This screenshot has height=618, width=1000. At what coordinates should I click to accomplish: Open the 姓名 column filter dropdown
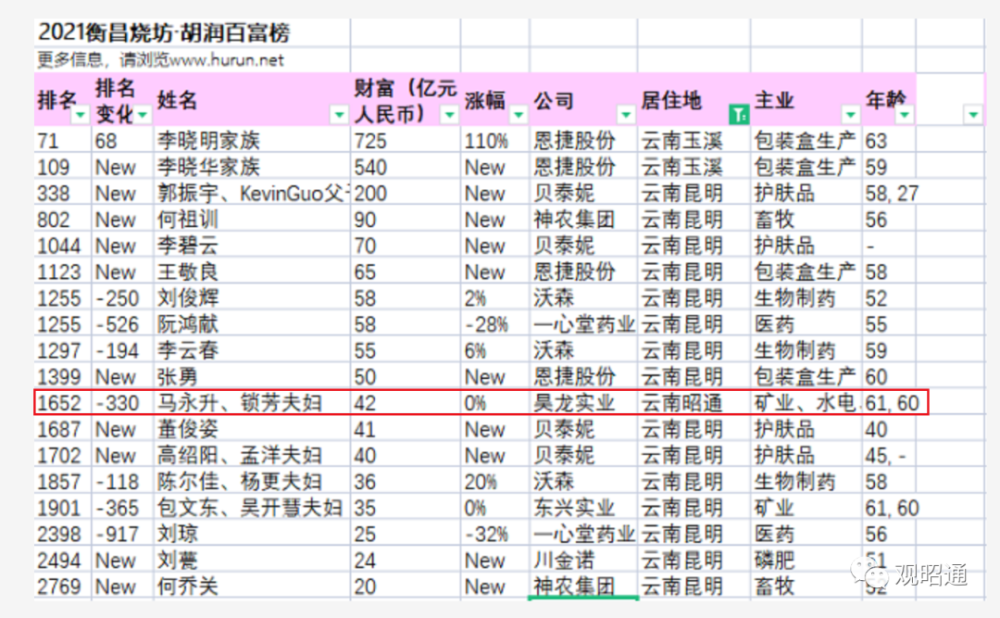pyautogui.click(x=339, y=115)
